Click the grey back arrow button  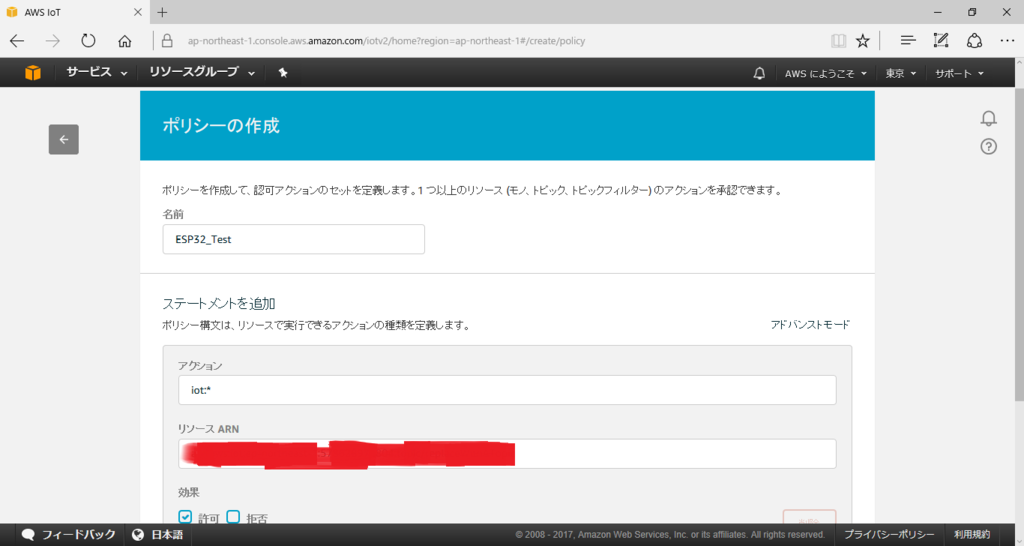click(63, 139)
